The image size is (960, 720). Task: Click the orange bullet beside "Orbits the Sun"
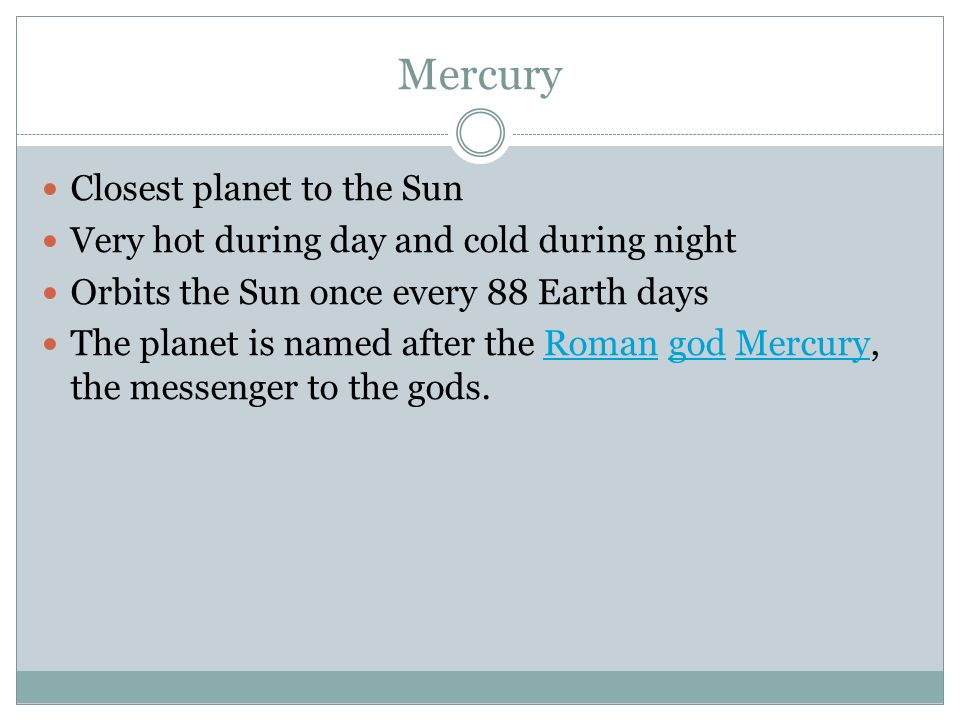point(50,293)
